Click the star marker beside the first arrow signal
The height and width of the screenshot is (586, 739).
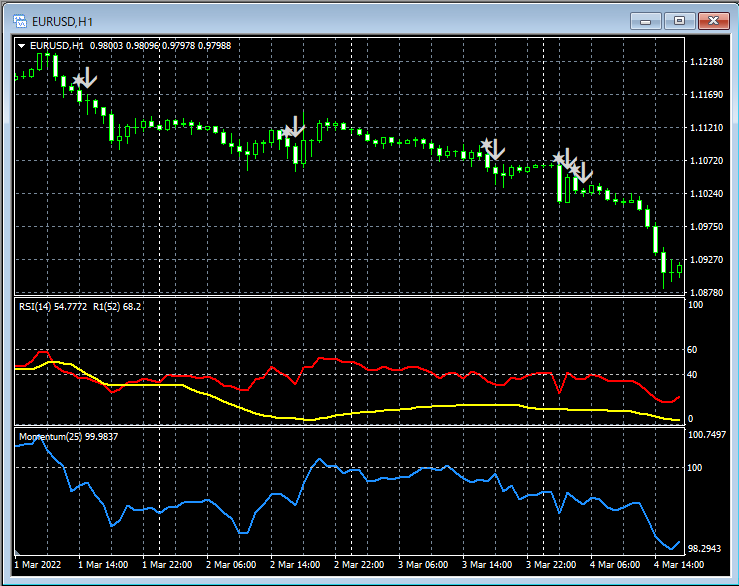(x=76, y=80)
